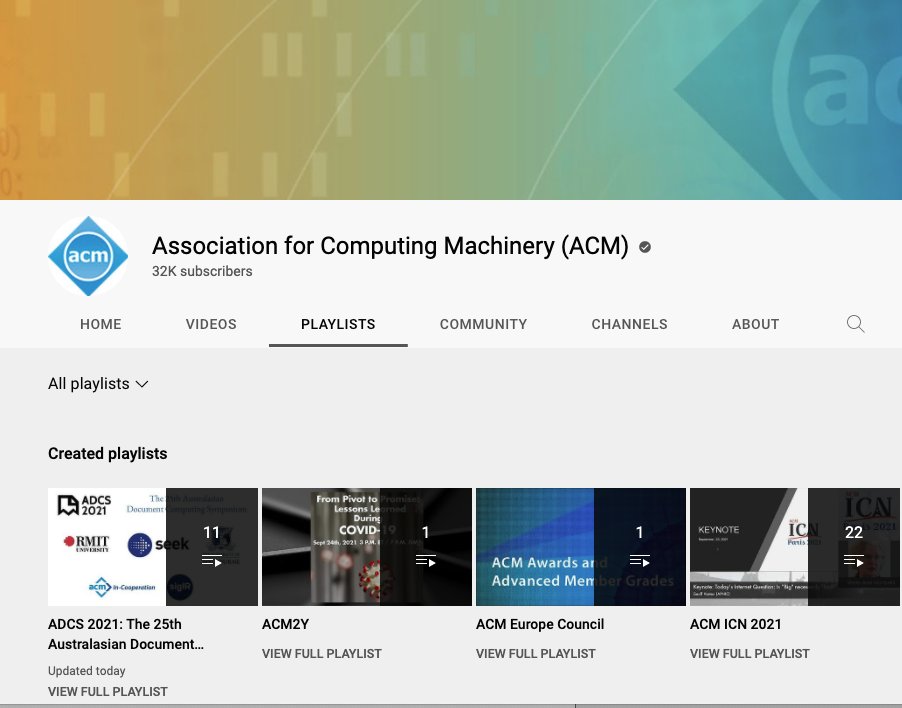The height and width of the screenshot is (708, 902).
Task: Click the ACM channel banner image
Action: (x=451, y=100)
